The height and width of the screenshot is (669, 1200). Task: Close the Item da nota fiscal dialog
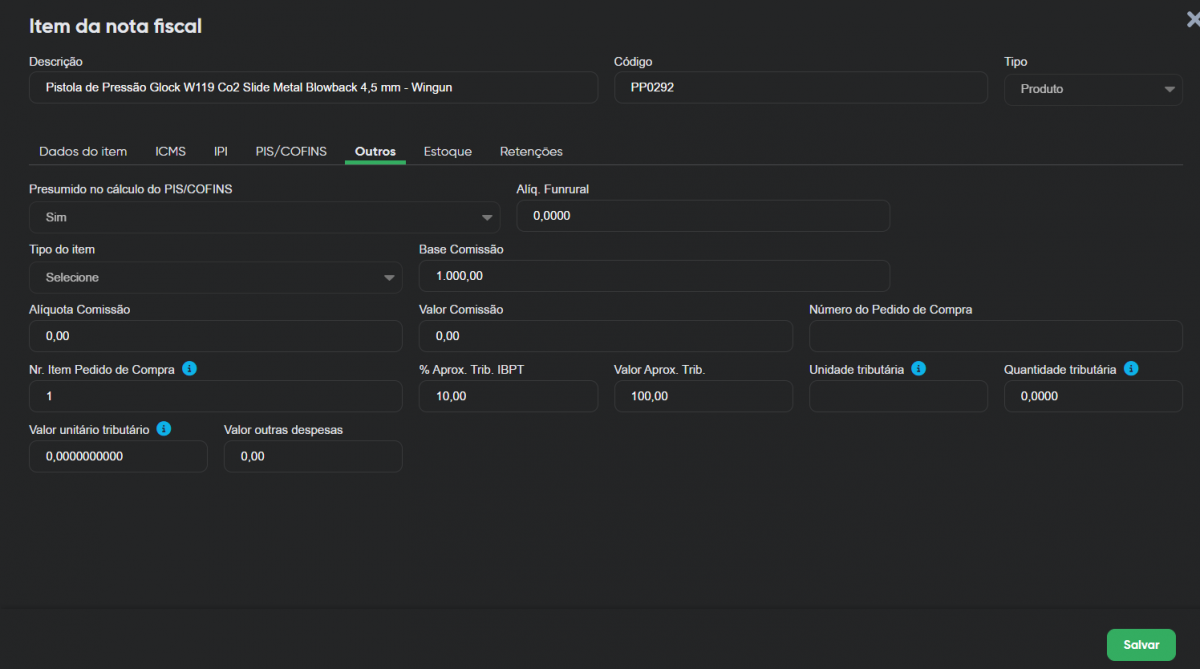pyautogui.click(x=1192, y=19)
